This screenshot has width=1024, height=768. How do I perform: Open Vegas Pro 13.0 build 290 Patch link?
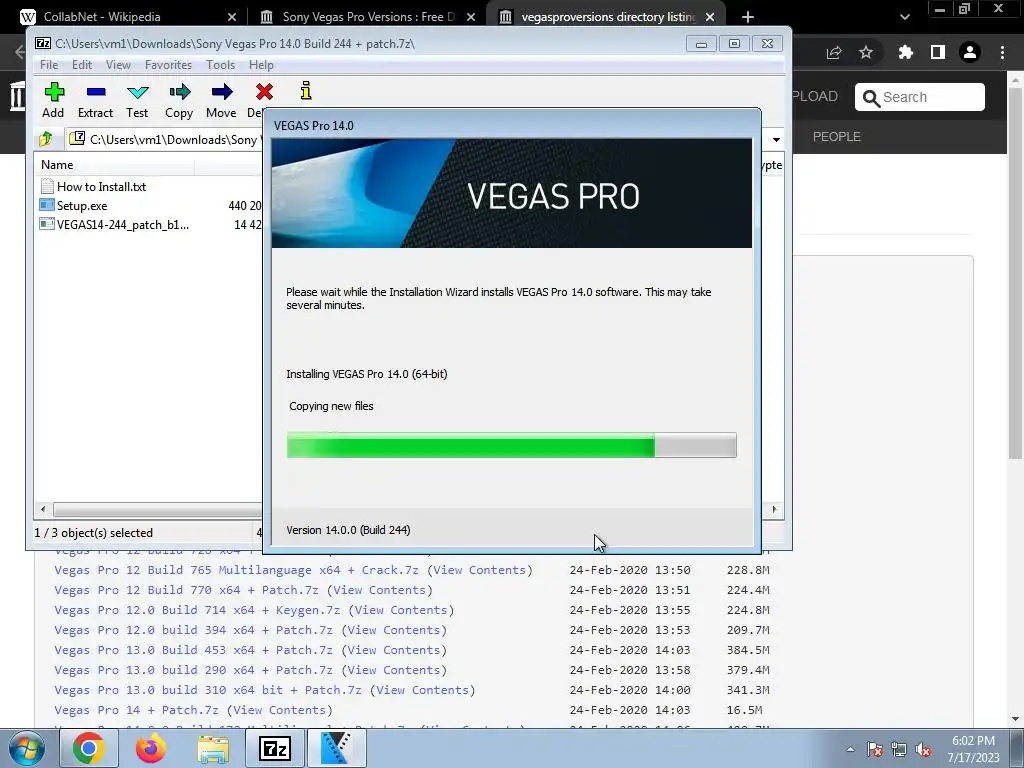[x=193, y=670]
